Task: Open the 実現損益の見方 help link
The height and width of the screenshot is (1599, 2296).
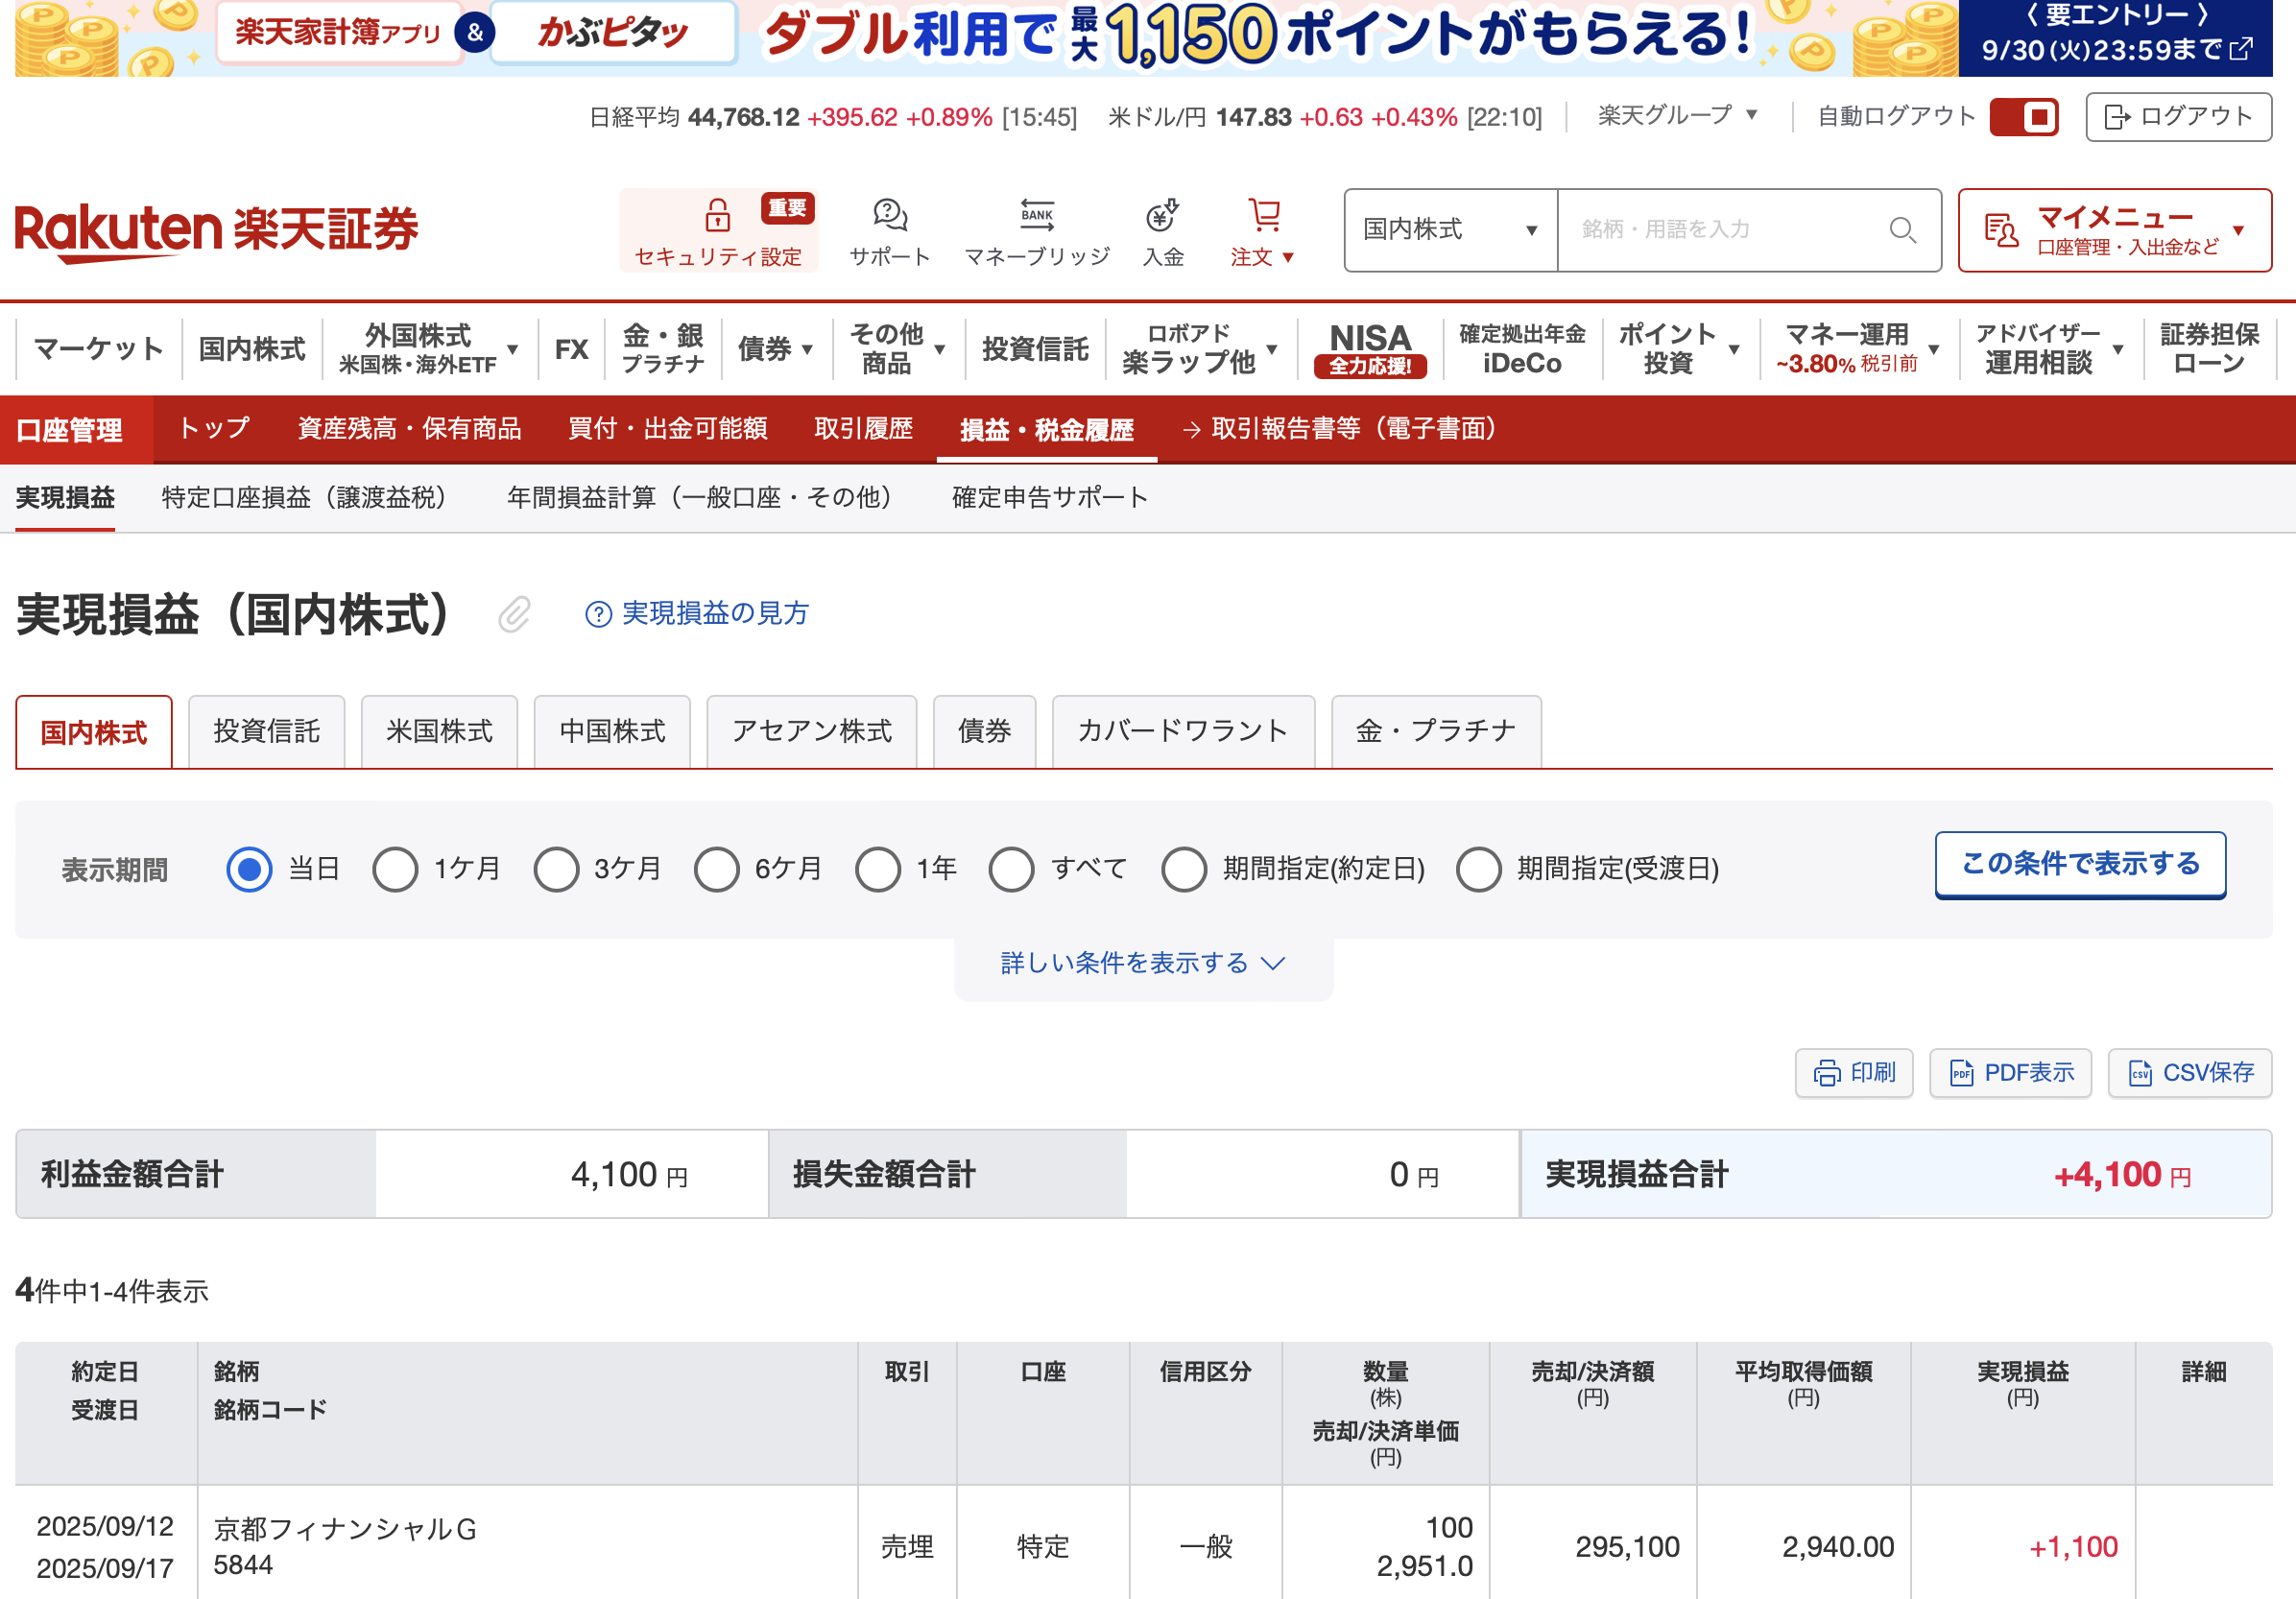Action: [x=697, y=613]
